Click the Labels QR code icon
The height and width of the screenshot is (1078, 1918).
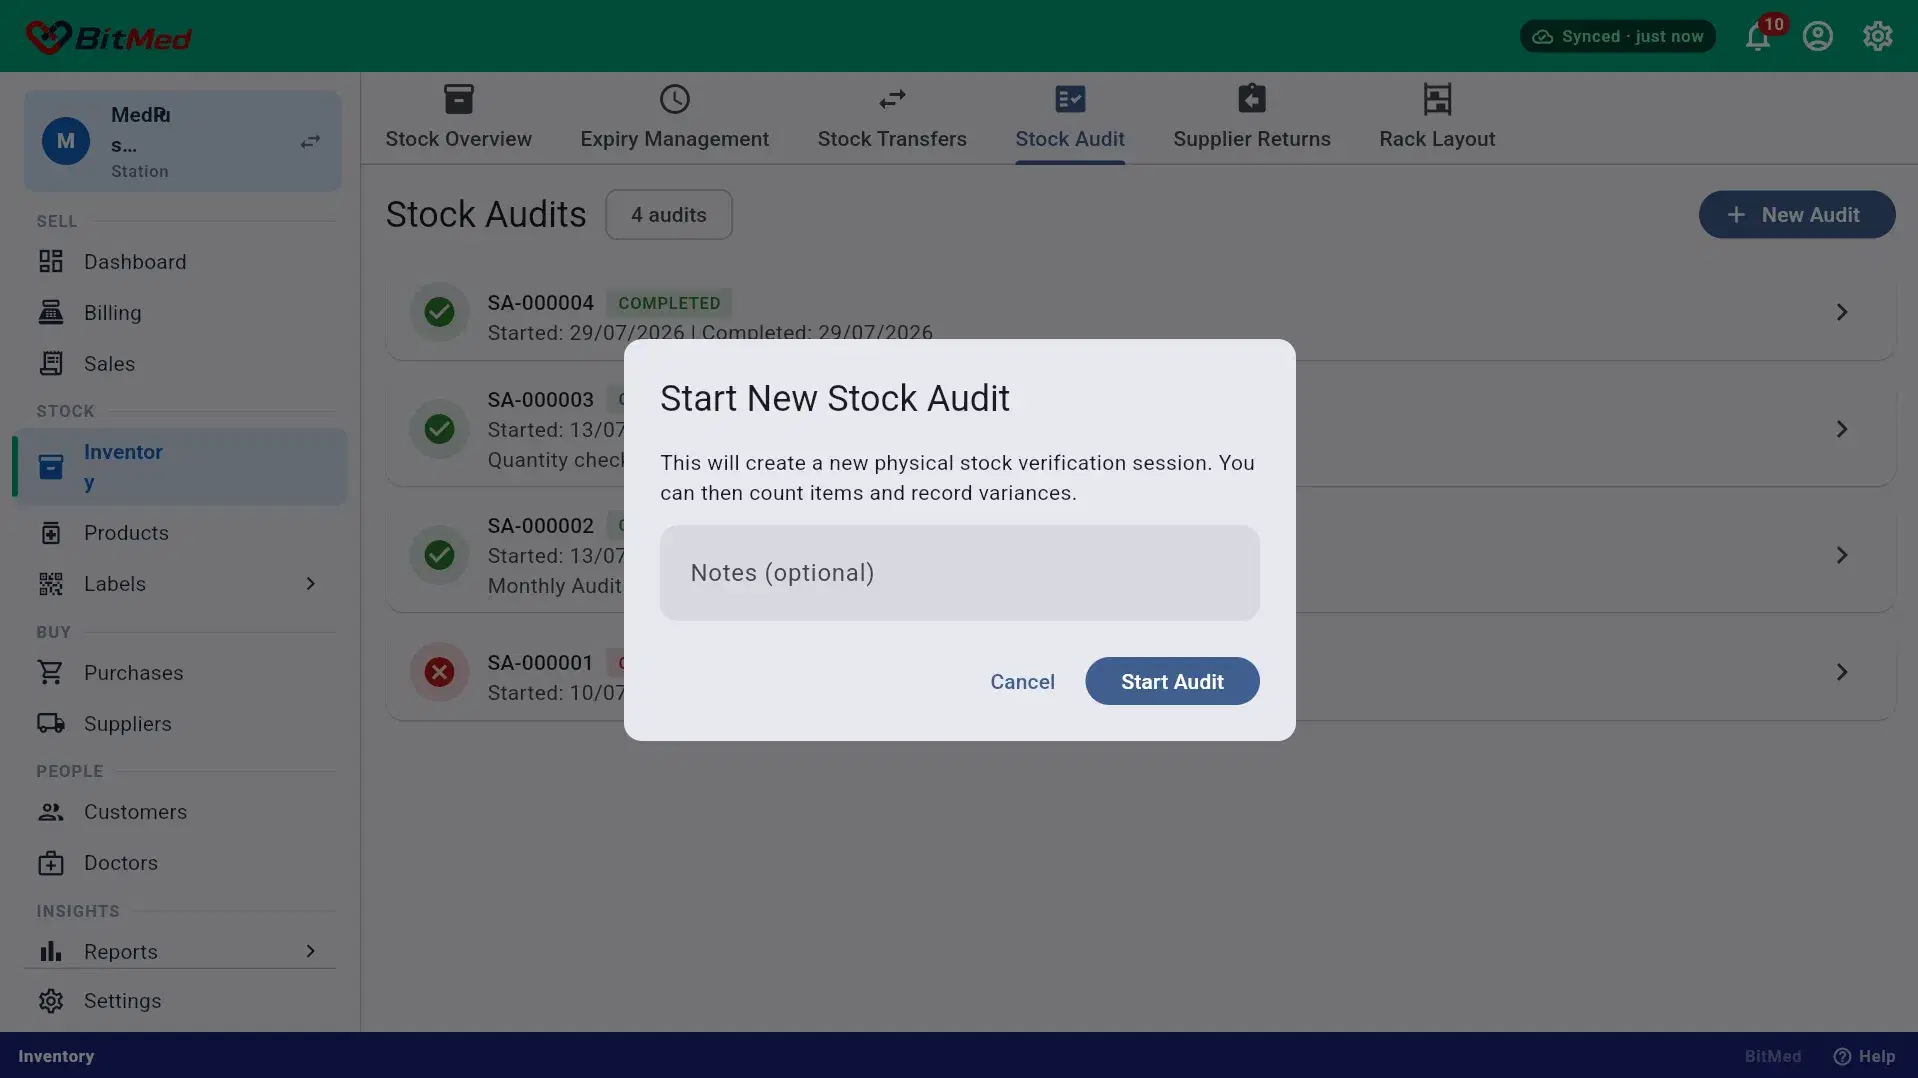[51, 584]
